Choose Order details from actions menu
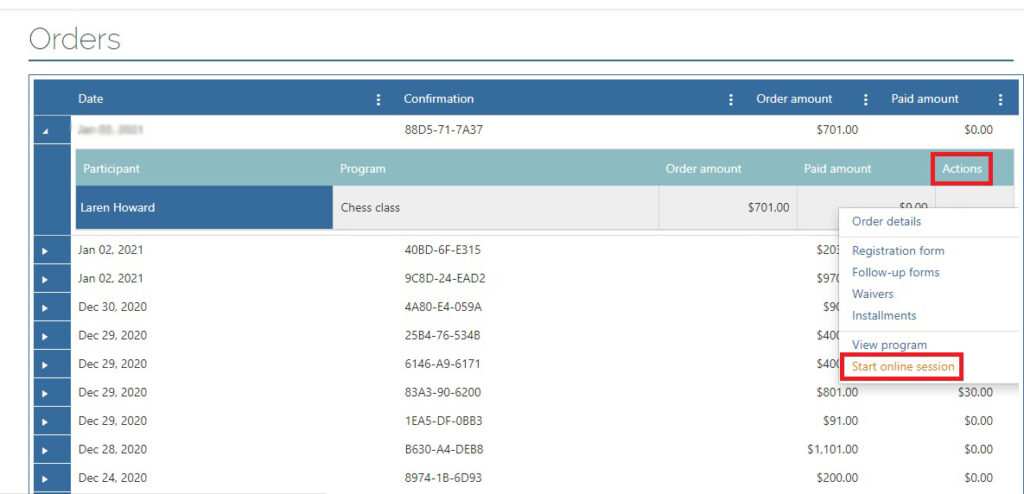1024x494 pixels. click(886, 222)
